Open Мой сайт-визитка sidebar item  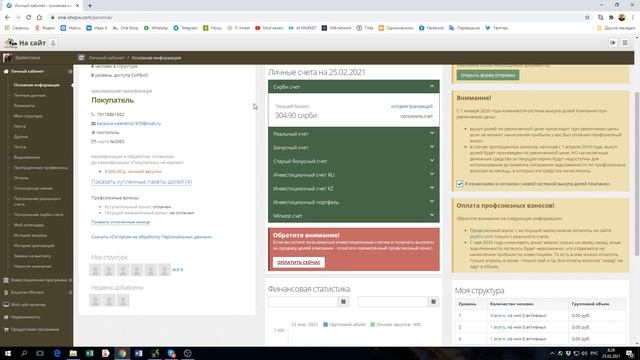28,304
